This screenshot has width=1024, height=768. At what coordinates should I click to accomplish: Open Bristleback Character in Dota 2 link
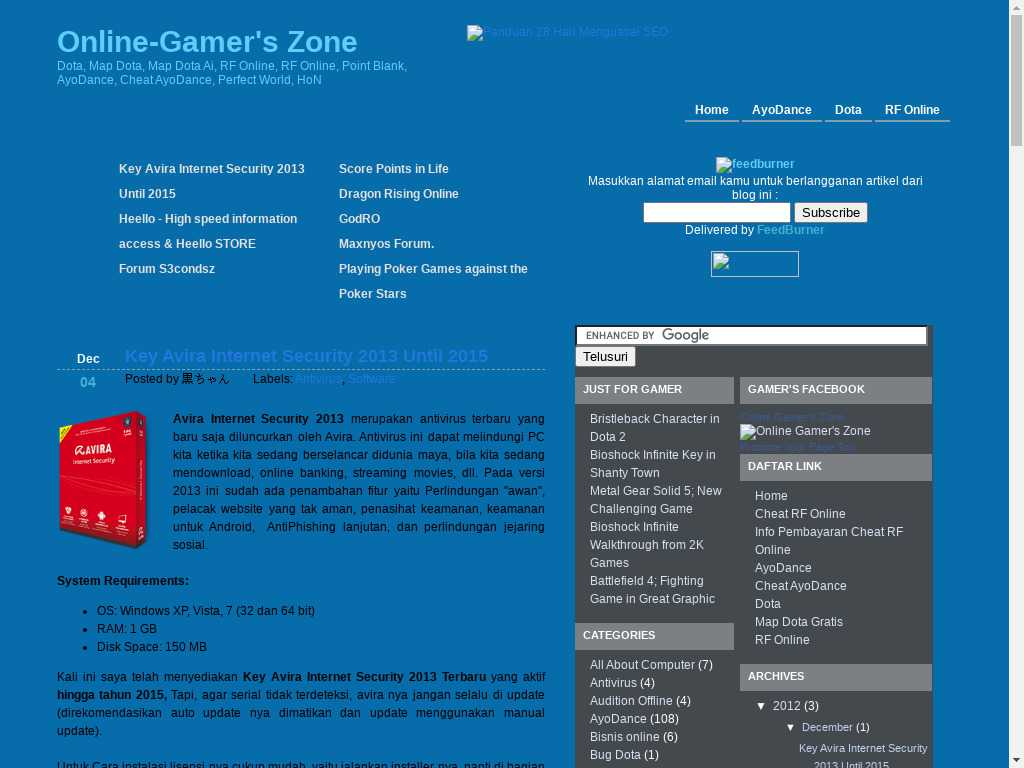pos(654,428)
